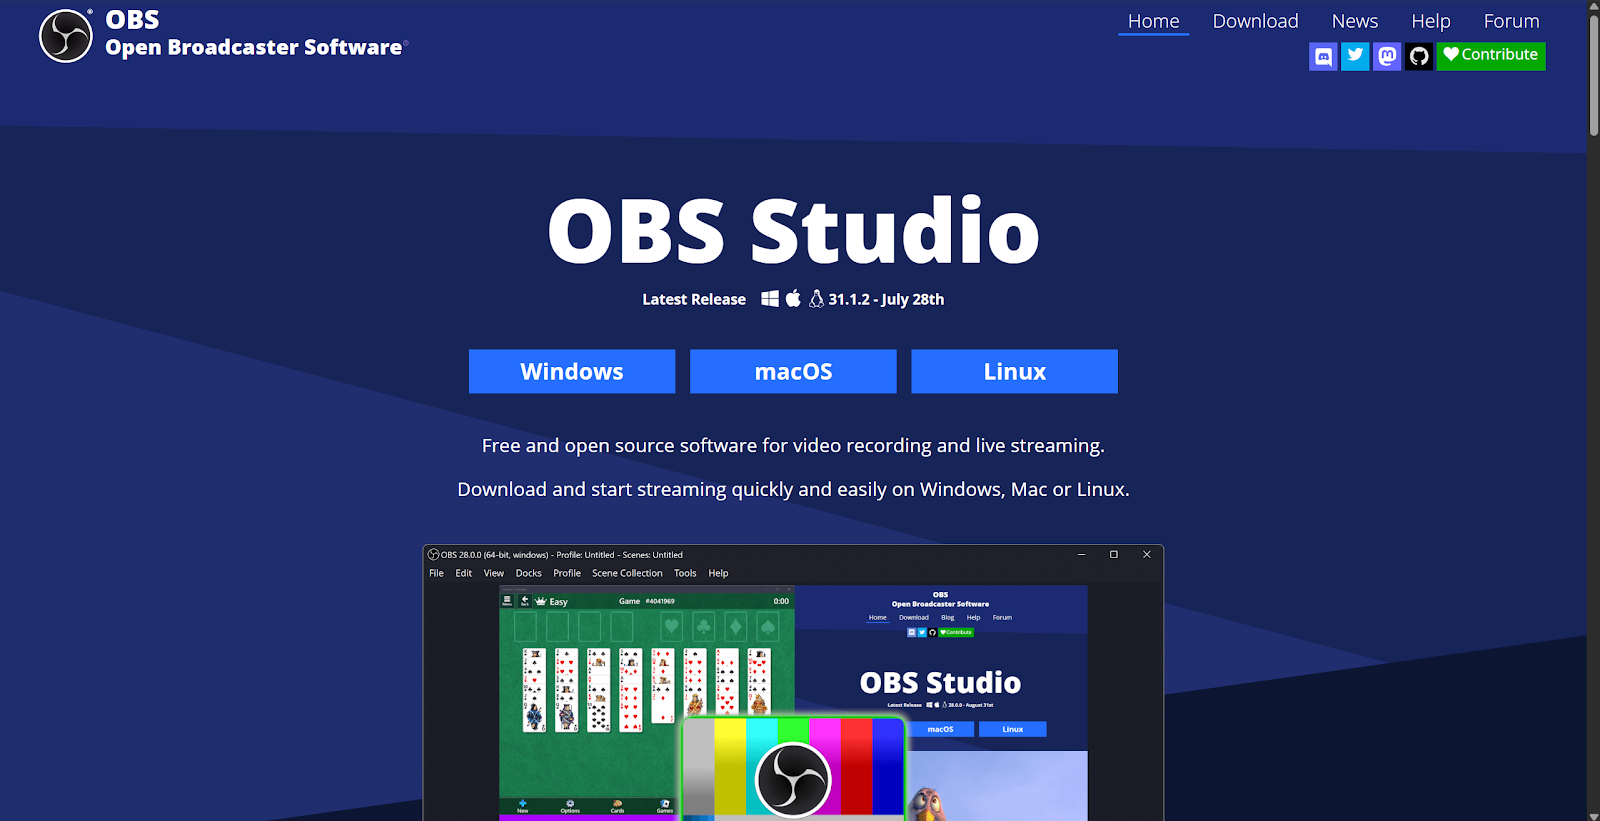Click the large blue Windows download button

click(x=572, y=371)
